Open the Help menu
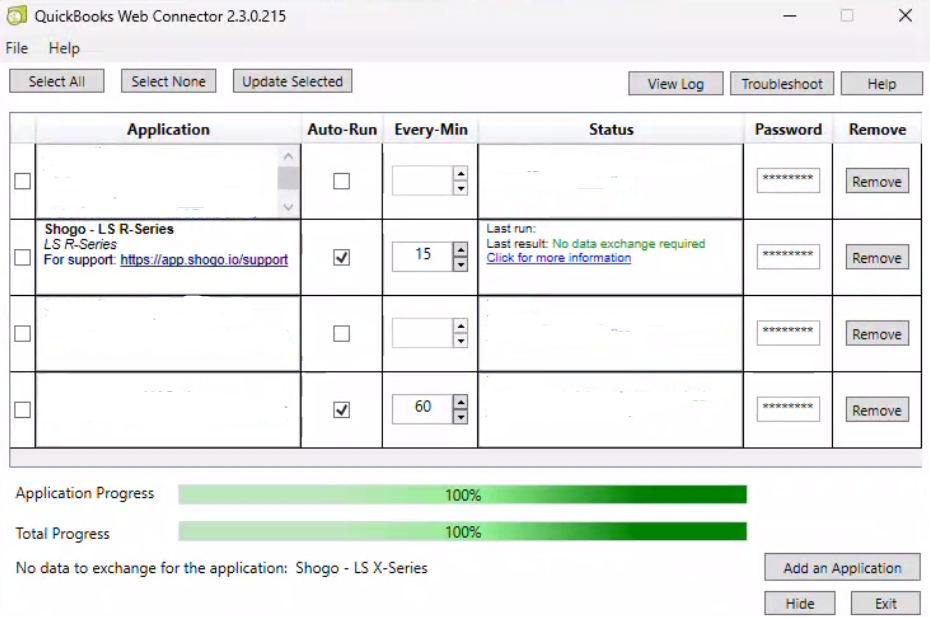930x617 pixels. click(64, 48)
